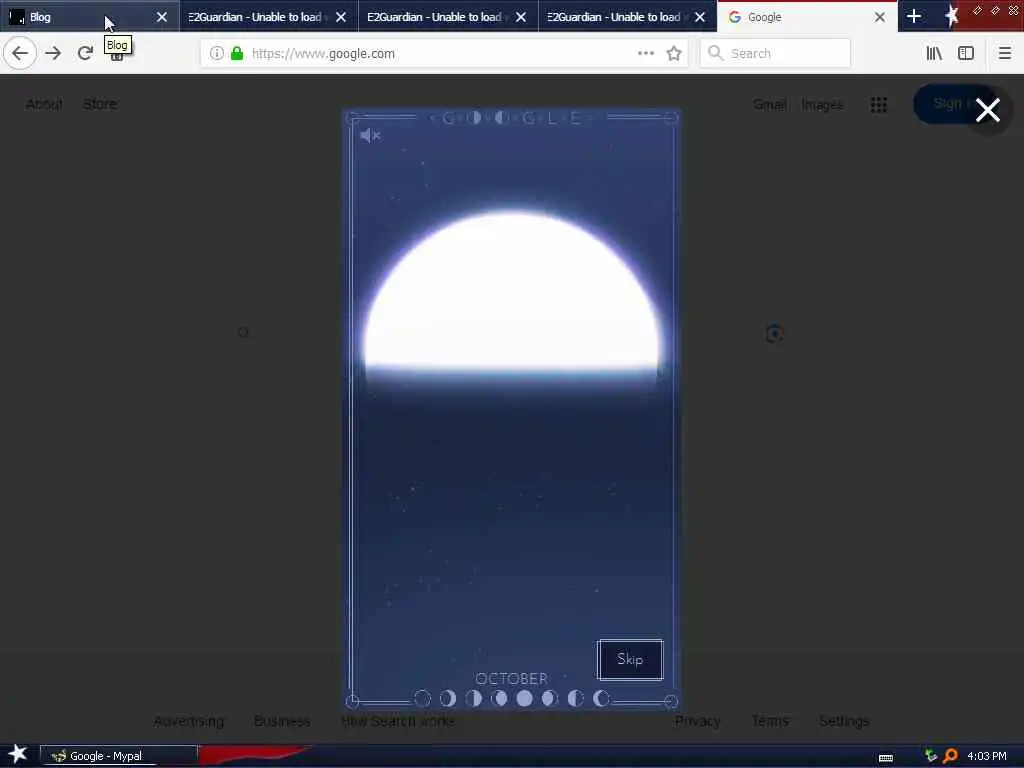Unmute the moon doodle game sound

point(370,135)
